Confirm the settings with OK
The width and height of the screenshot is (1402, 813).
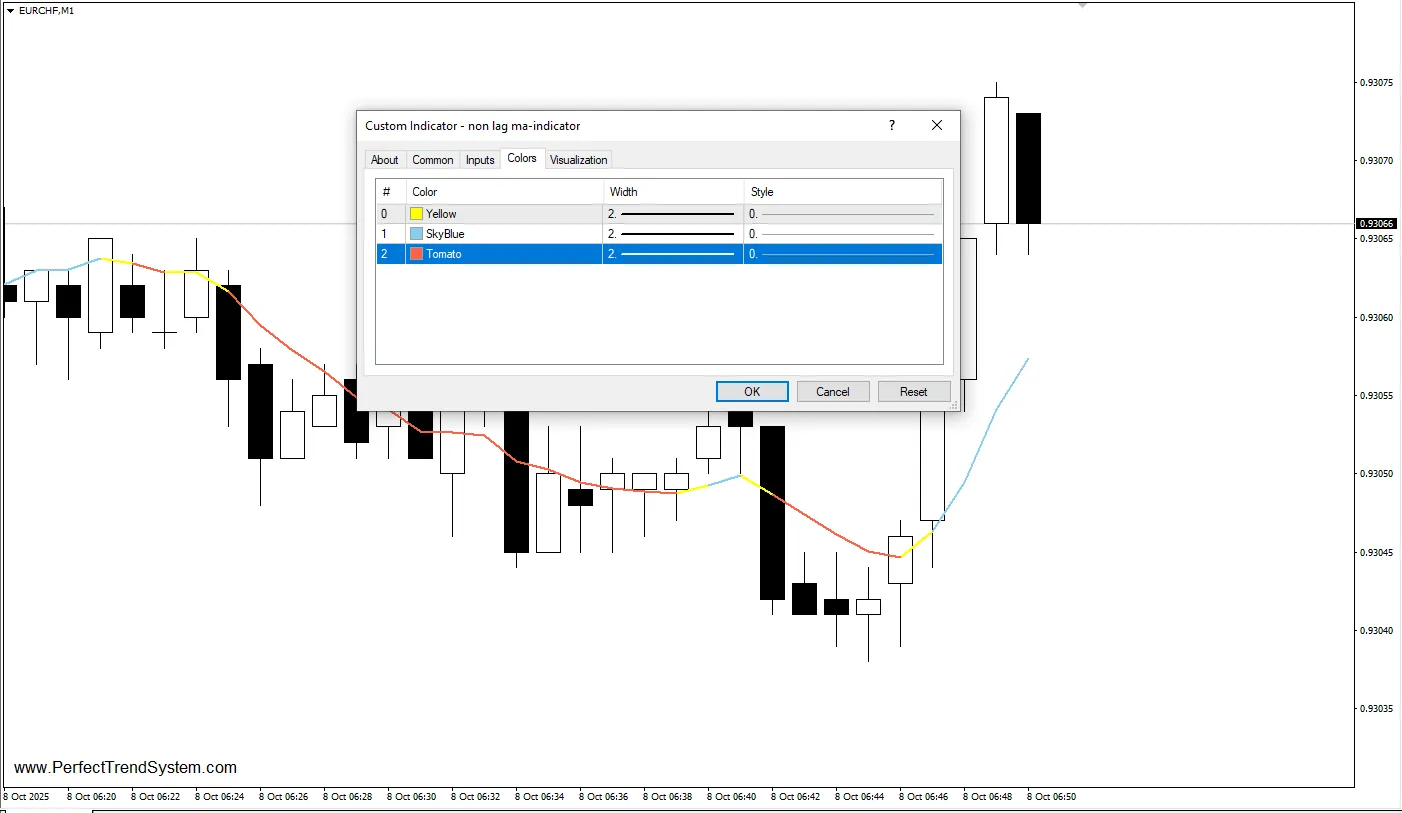point(752,392)
